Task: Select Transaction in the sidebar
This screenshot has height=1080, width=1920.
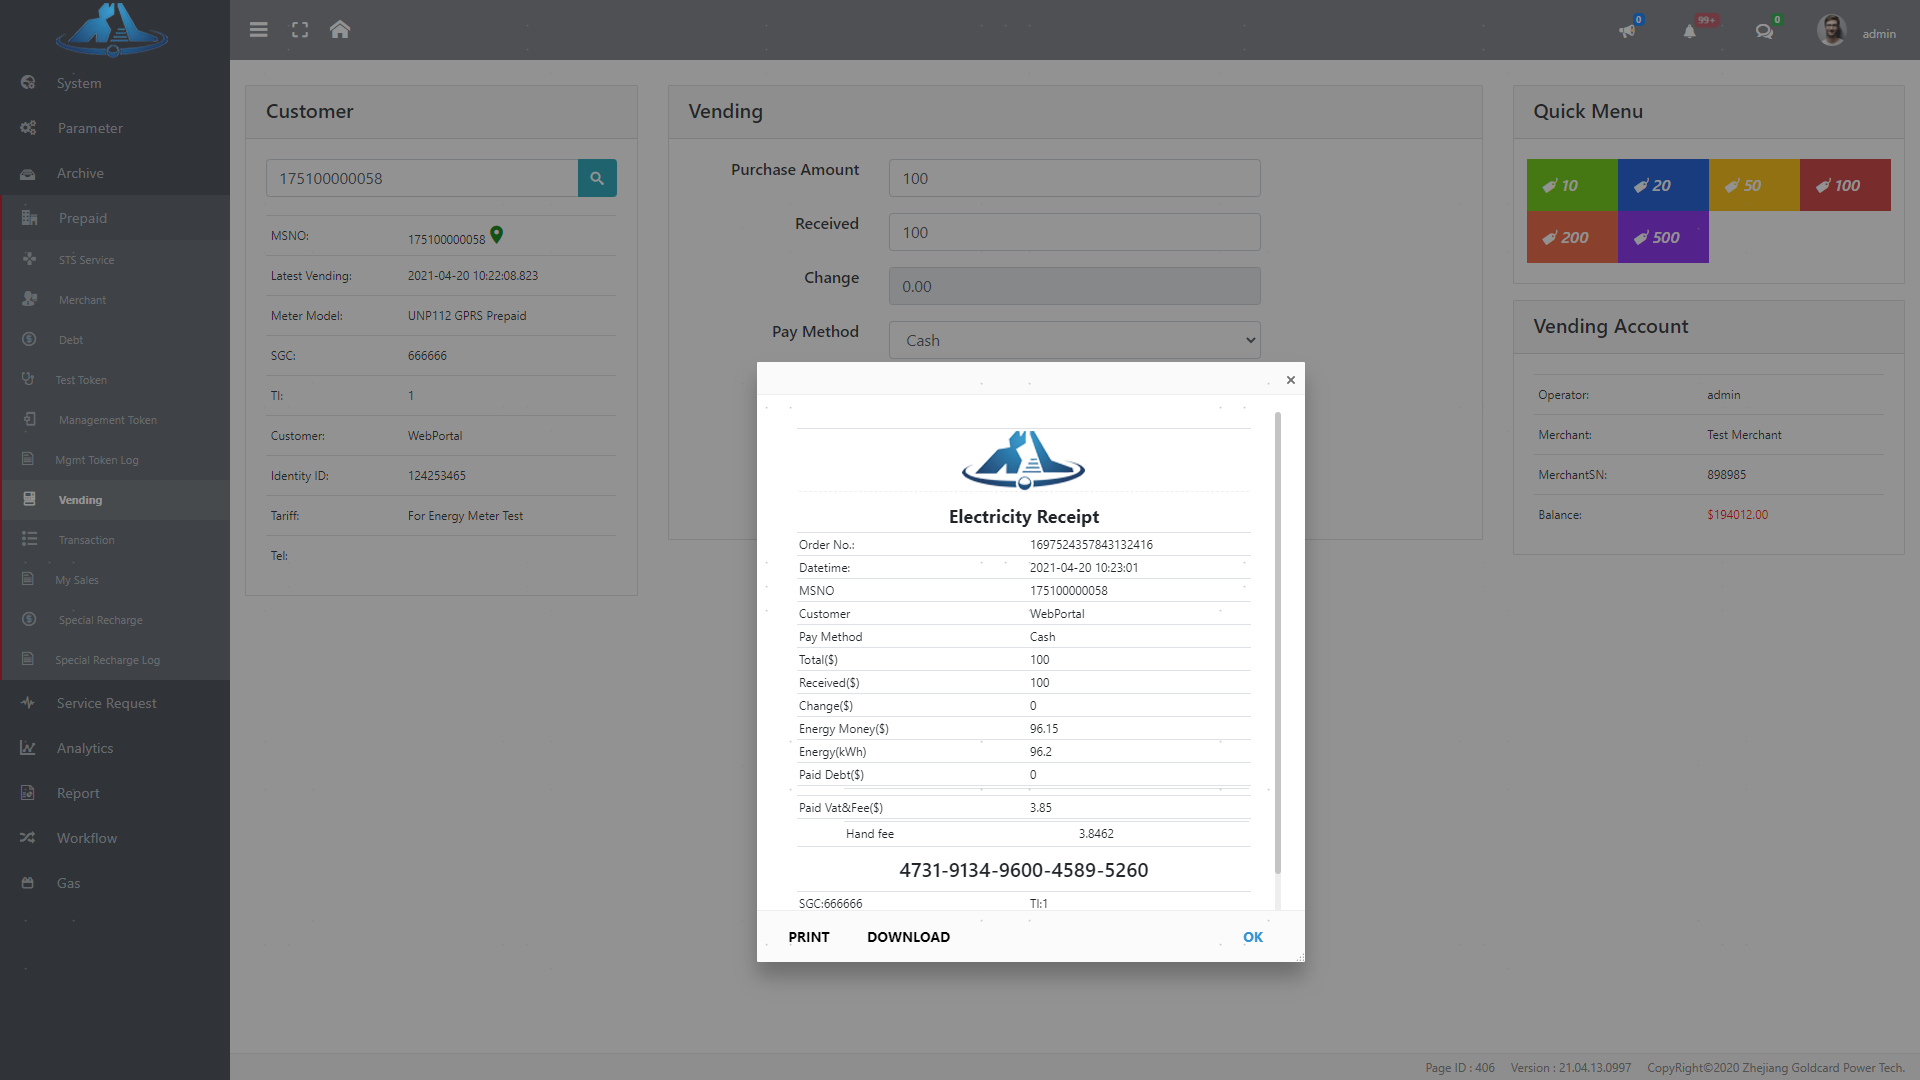Action: pos(86,540)
